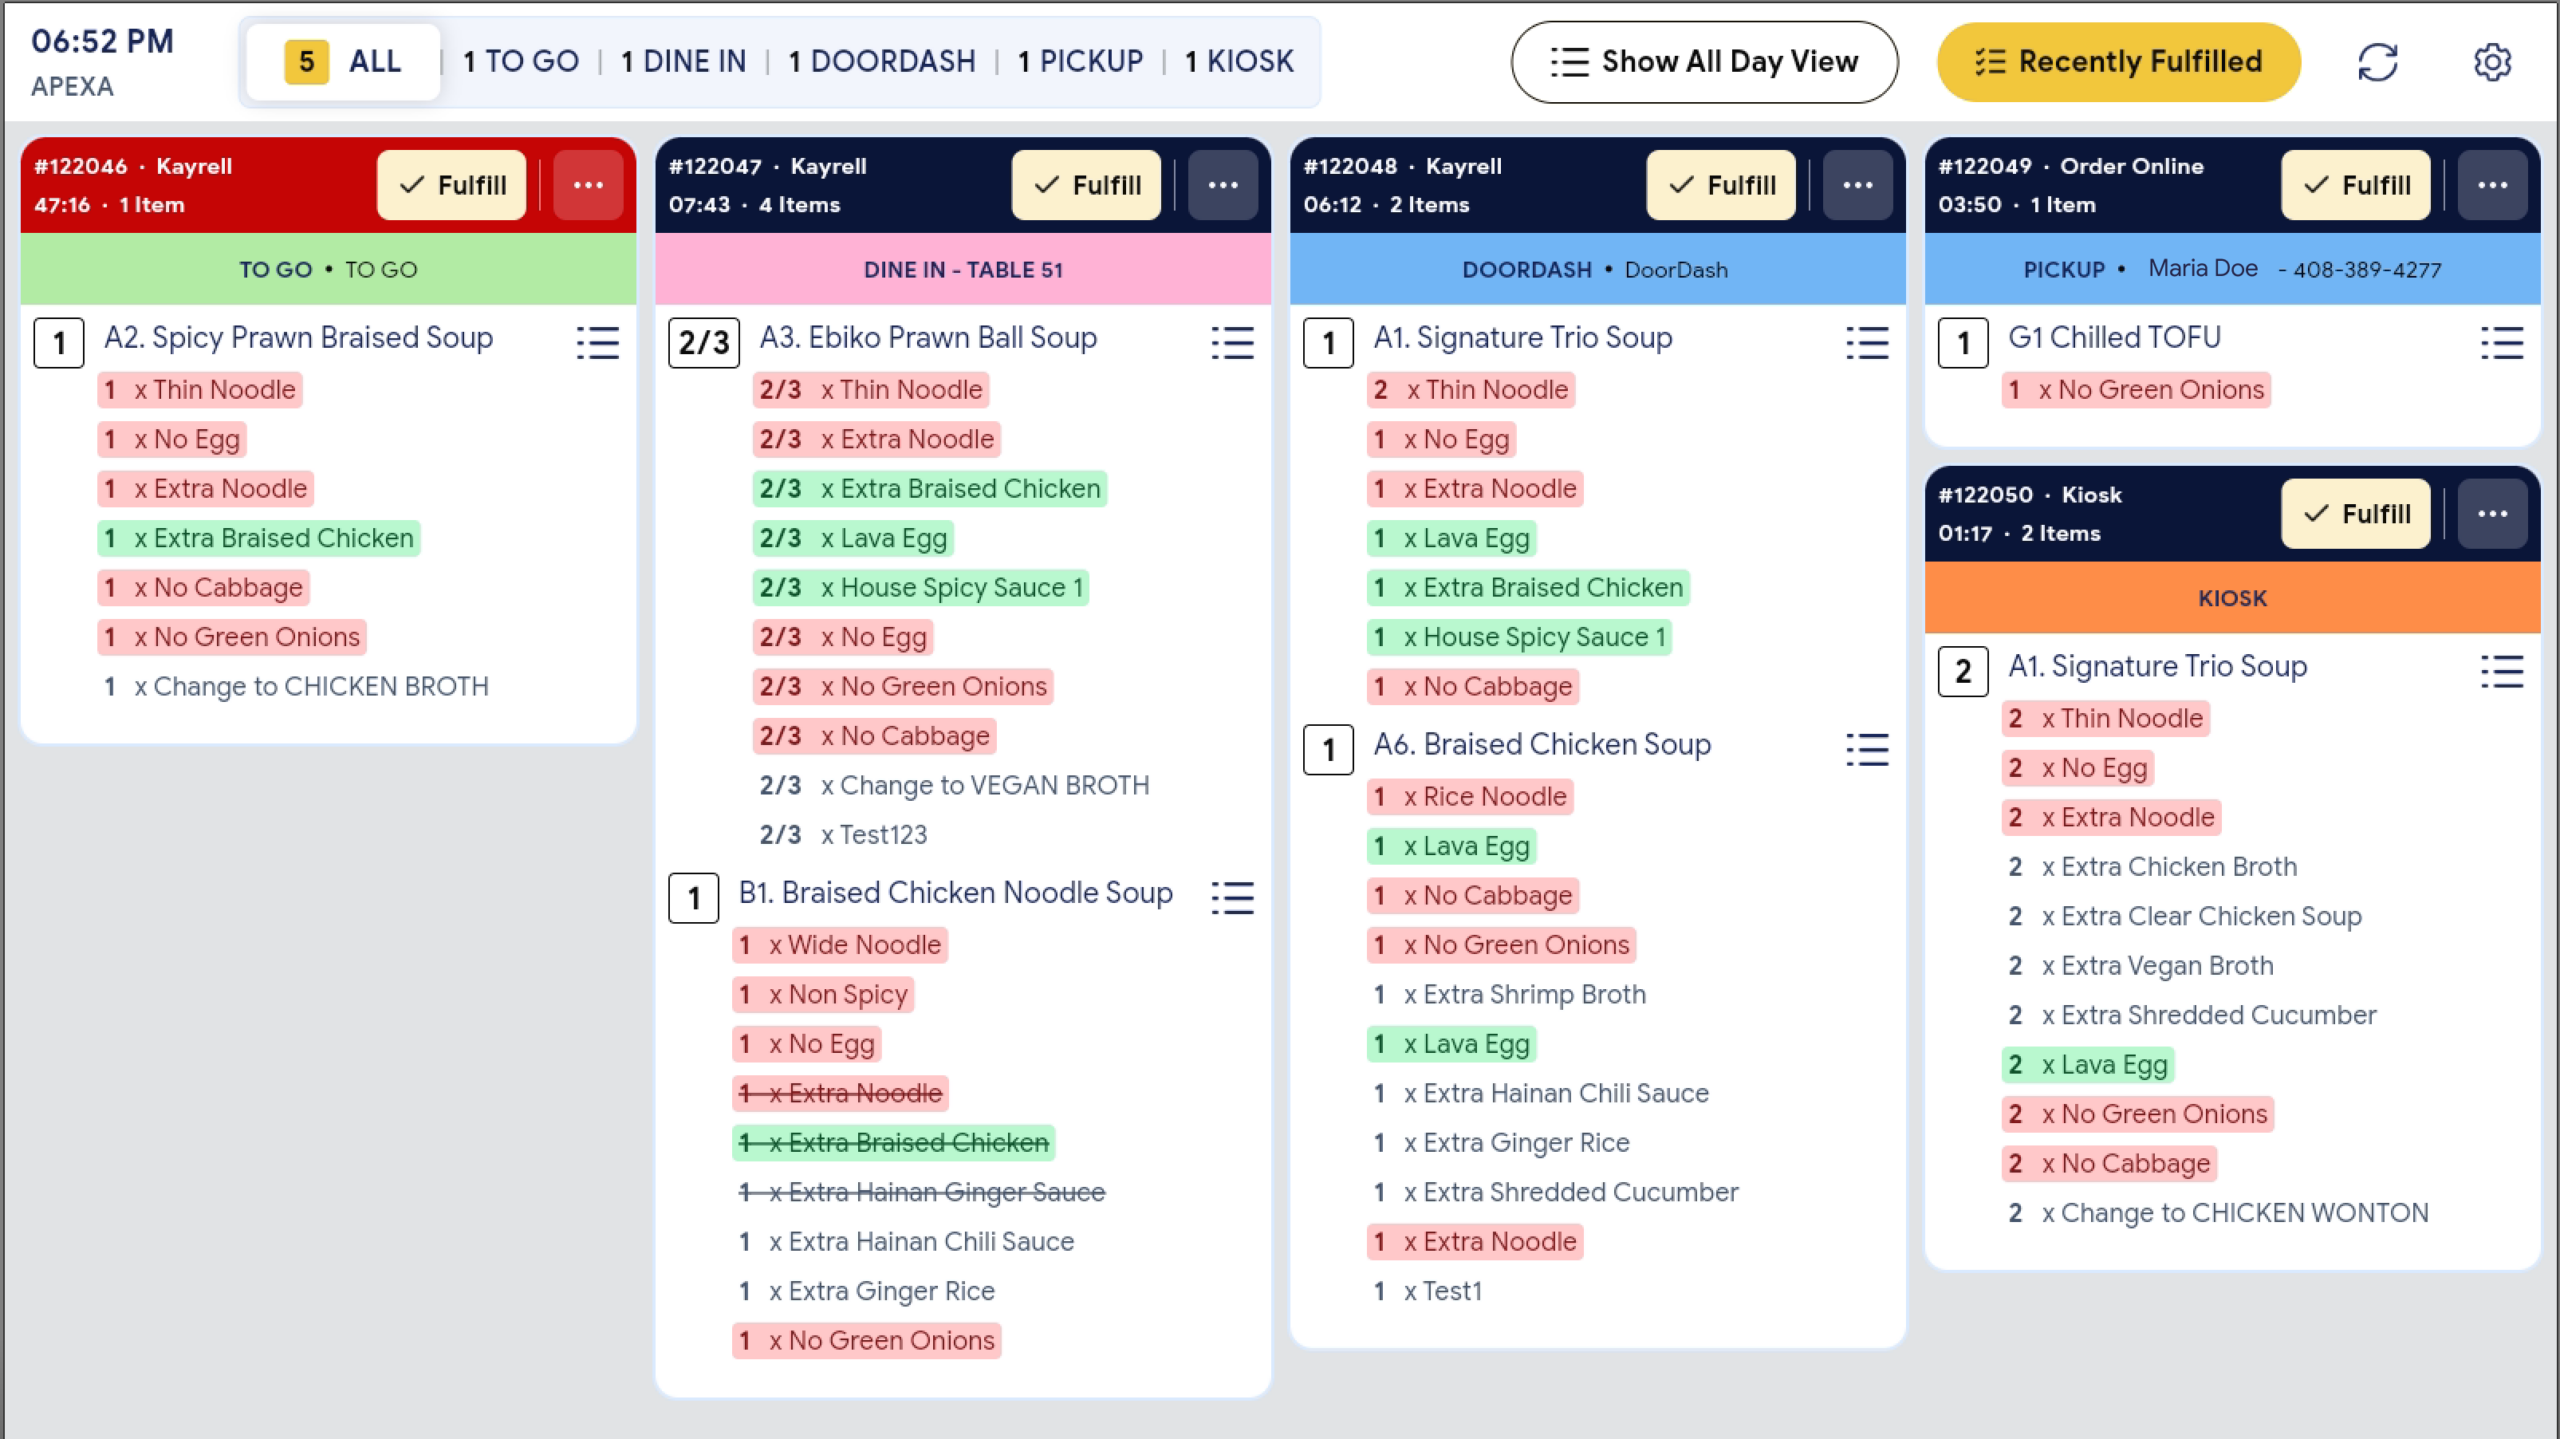The height and width of the screenshot is (1439, 2560).
Task: Switch to the 1 DOORDASH filter tab
Action: [x=881, y=61]
